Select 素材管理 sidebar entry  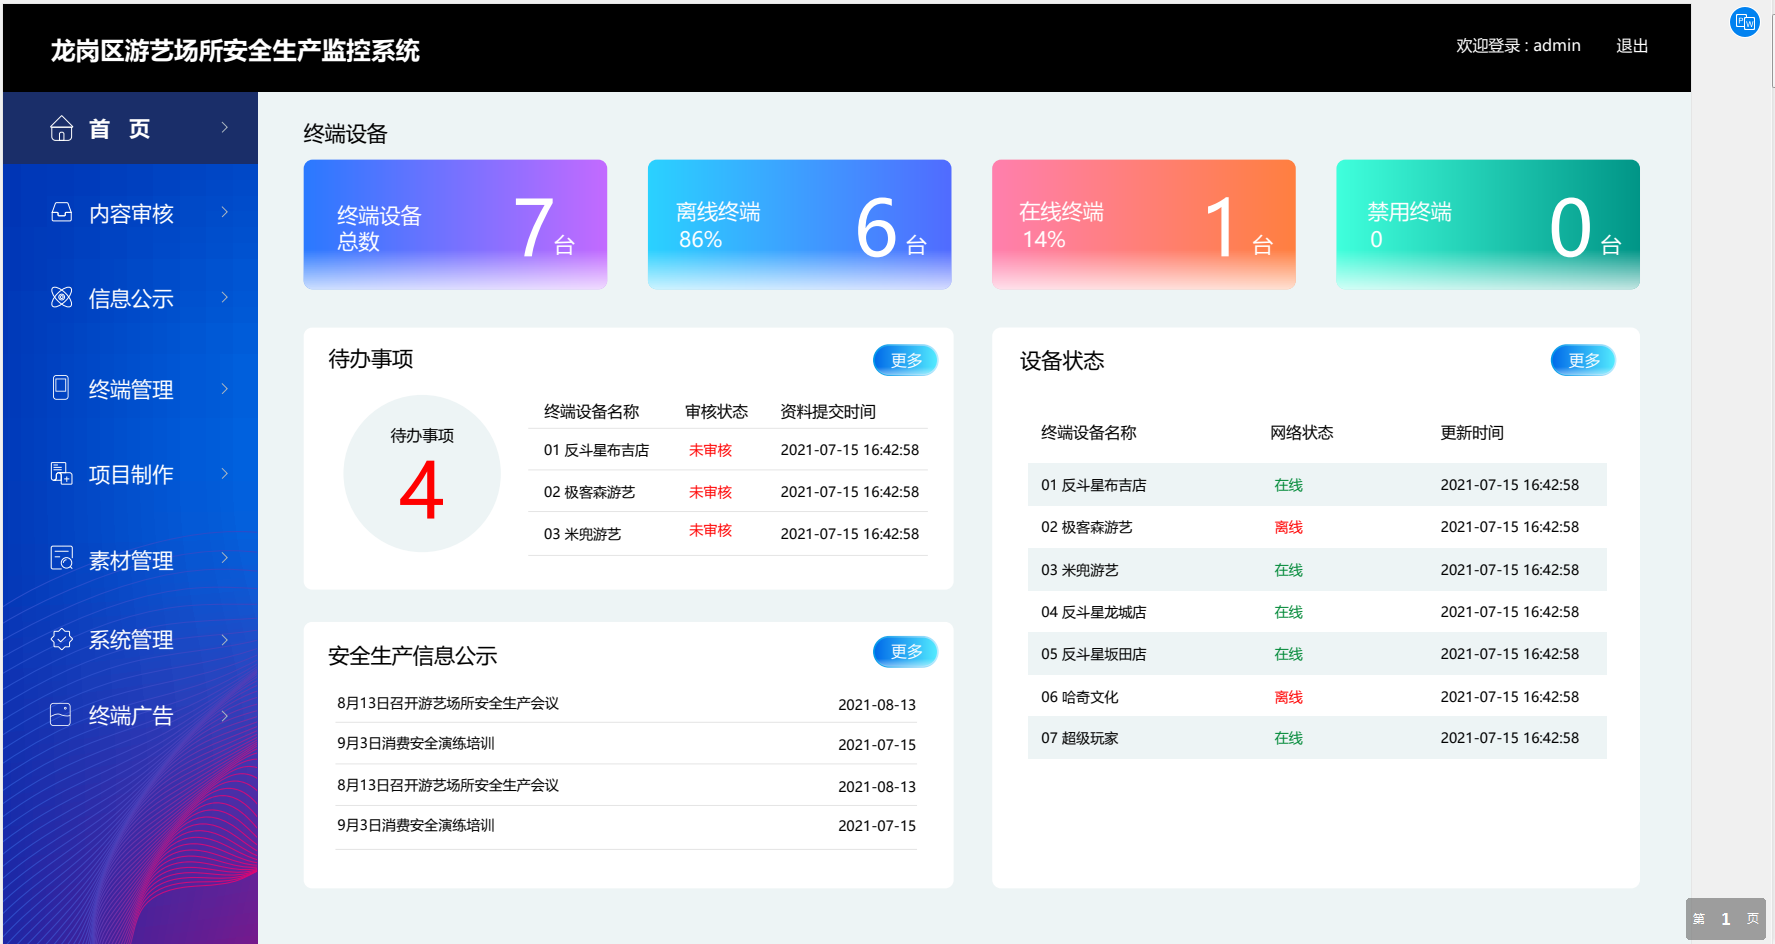[130, 560]
